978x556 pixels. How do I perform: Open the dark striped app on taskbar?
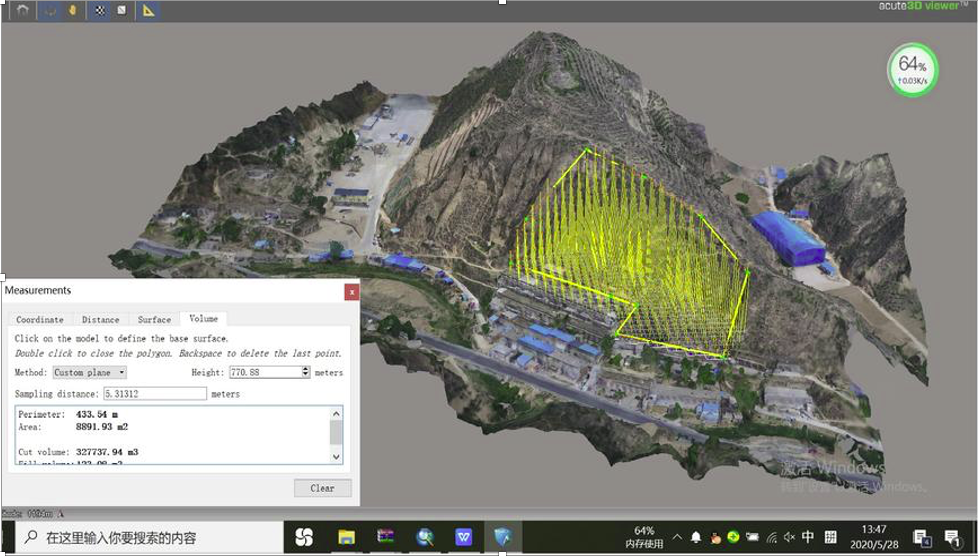[385, 537]
